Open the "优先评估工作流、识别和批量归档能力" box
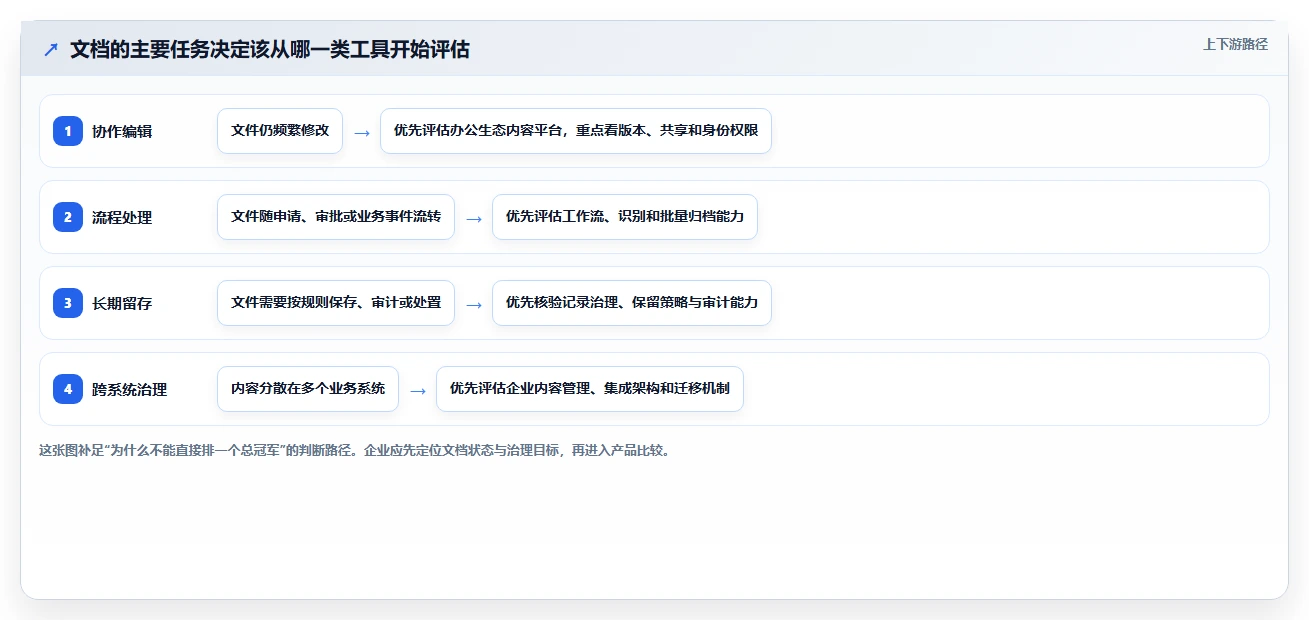This screenshot has width=1309, height=620. (625, 217)
